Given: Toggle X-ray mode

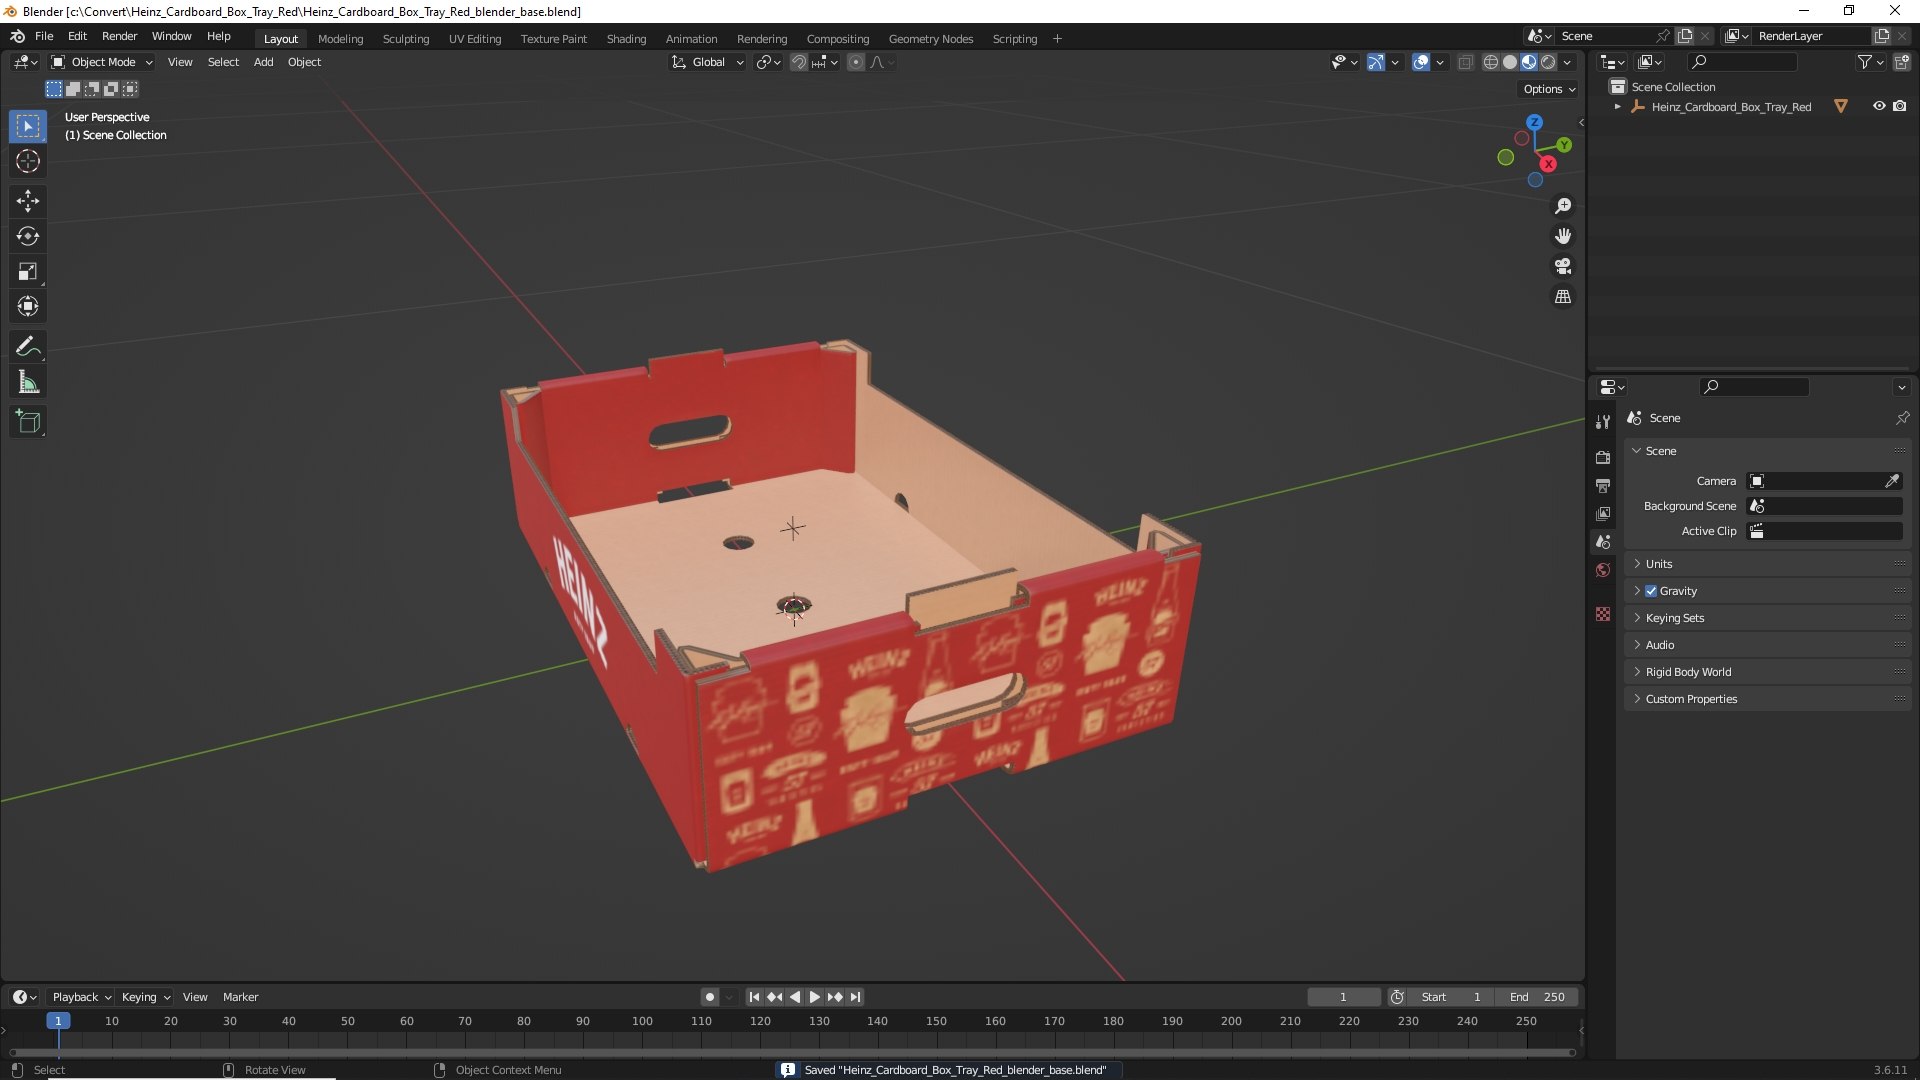Looking at the screenshot, I should tap(1465, 62).
